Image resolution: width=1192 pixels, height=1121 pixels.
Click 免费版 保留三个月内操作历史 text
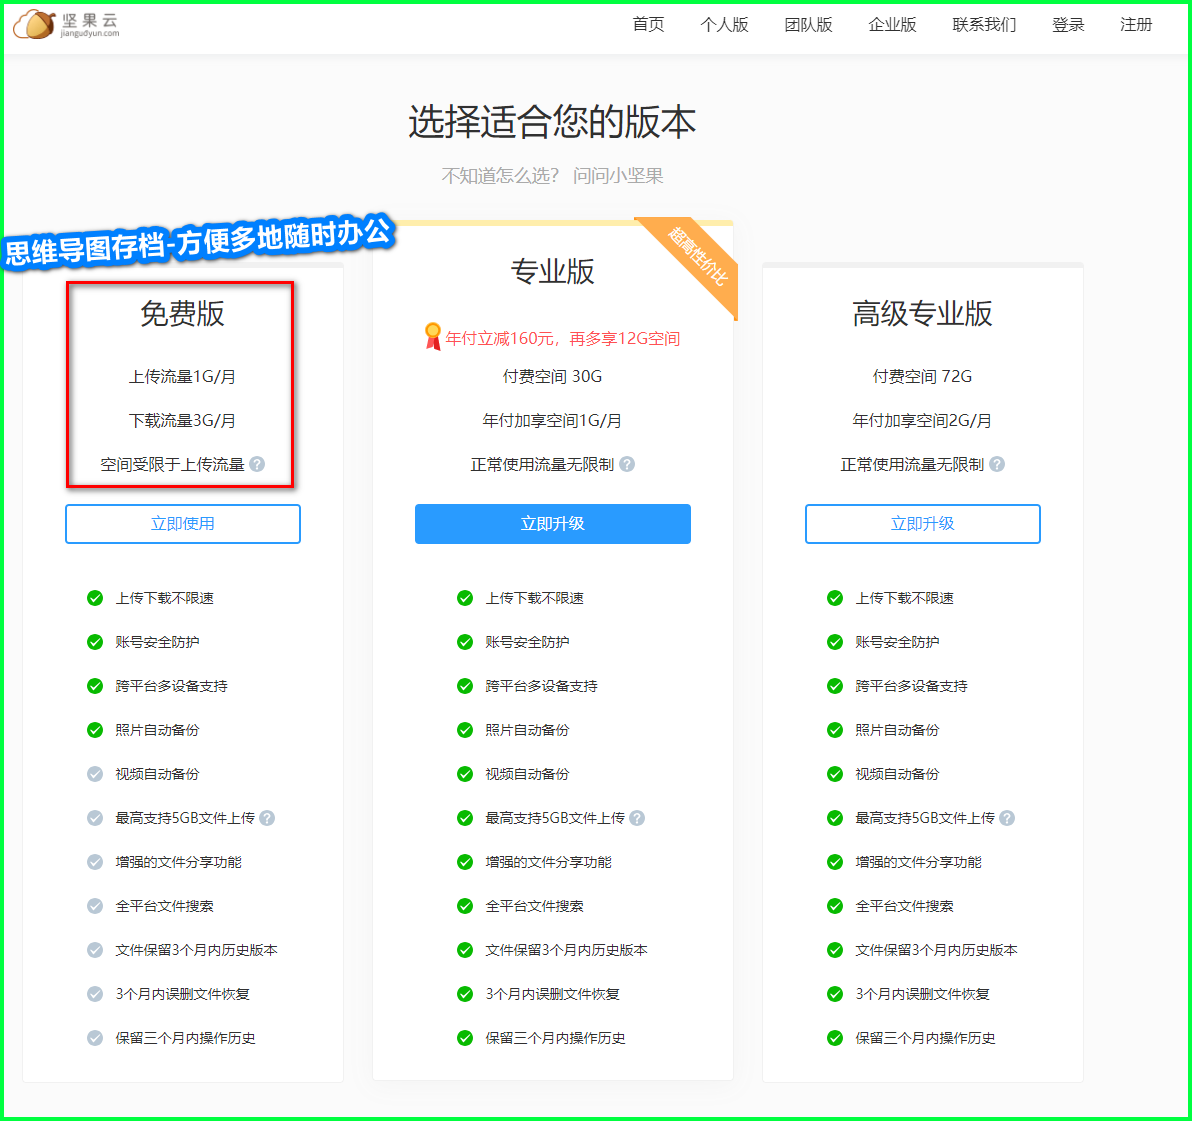click(x=185, y=1038)
